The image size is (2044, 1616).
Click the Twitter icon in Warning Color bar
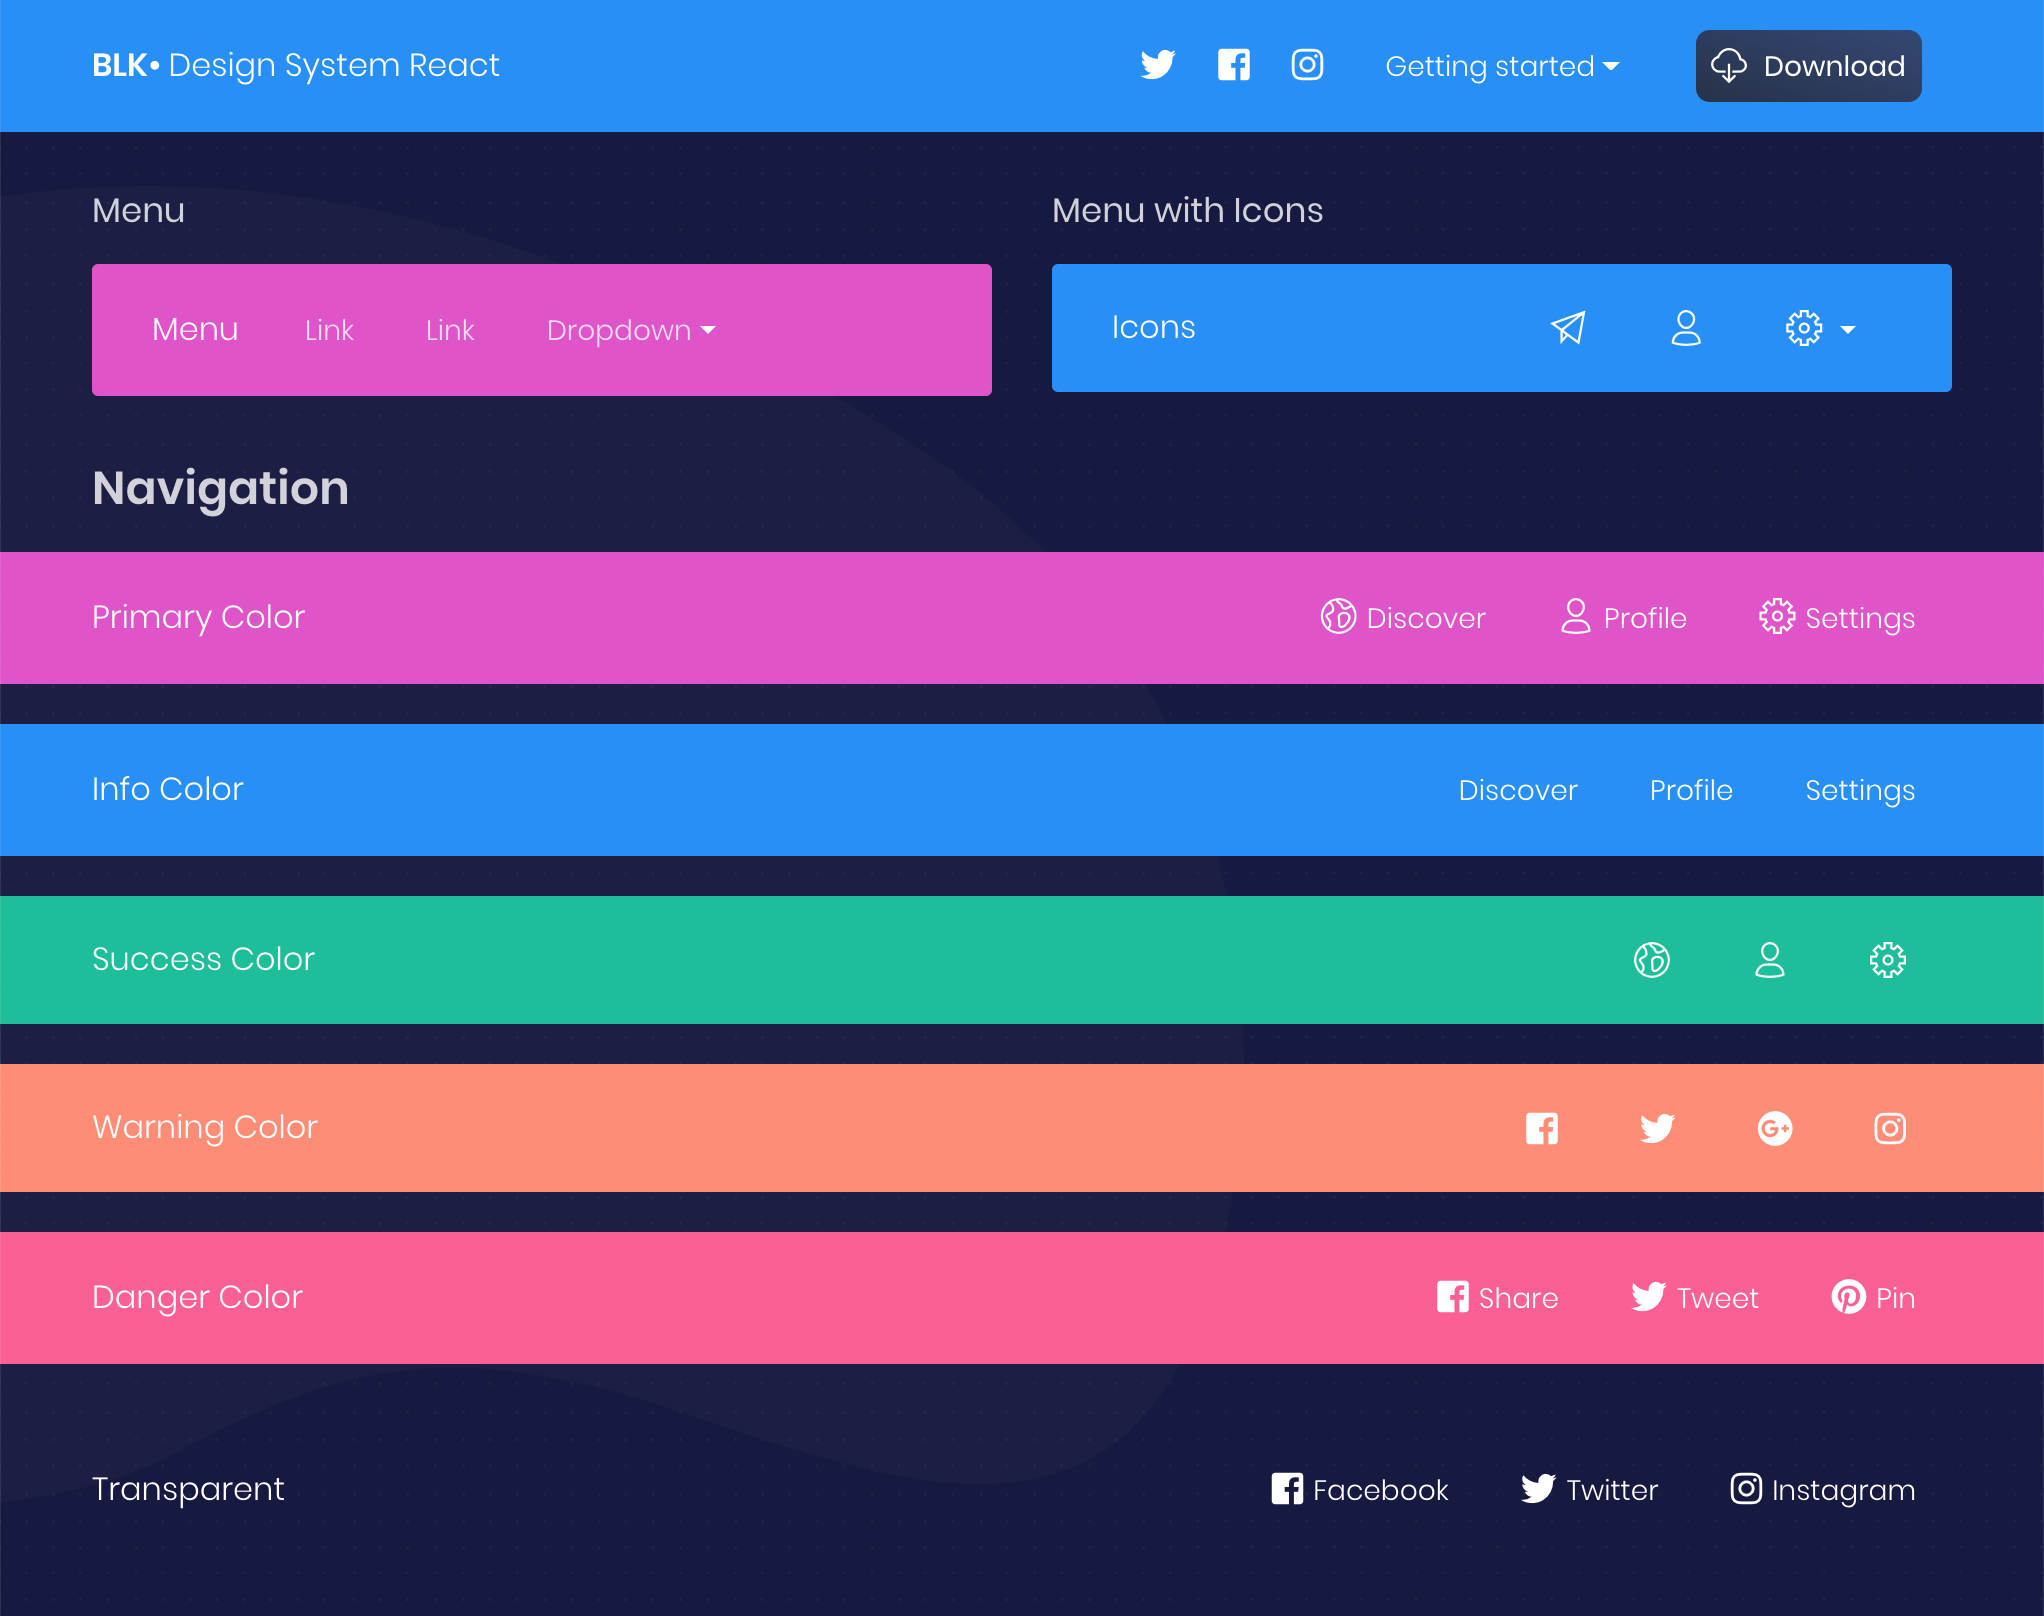[1657, 1129]
